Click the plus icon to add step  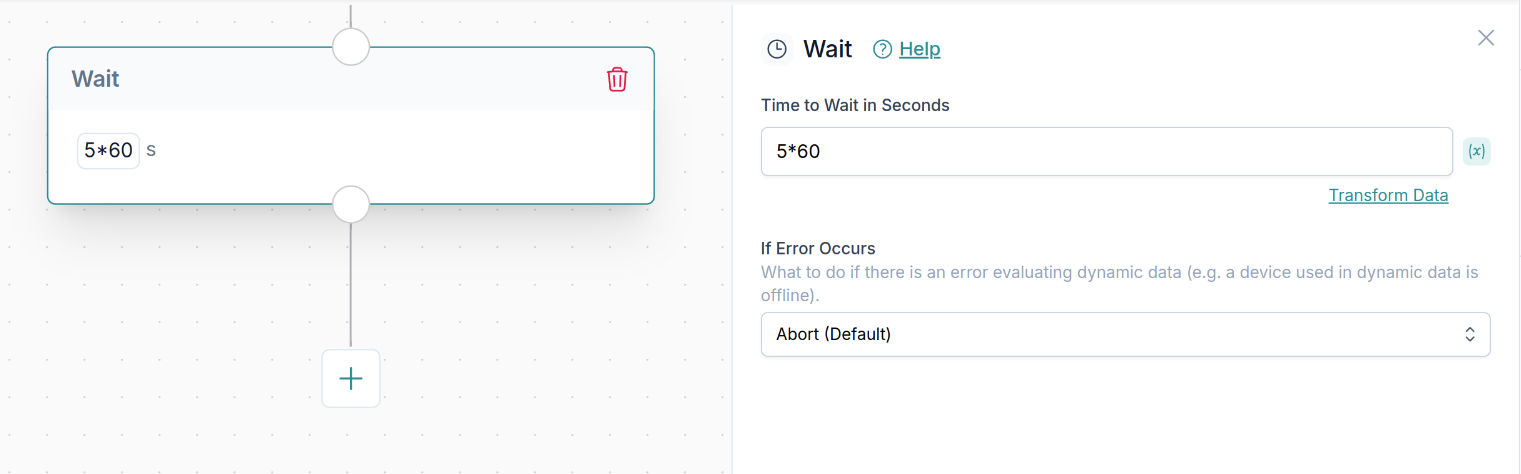coord(351,378)
